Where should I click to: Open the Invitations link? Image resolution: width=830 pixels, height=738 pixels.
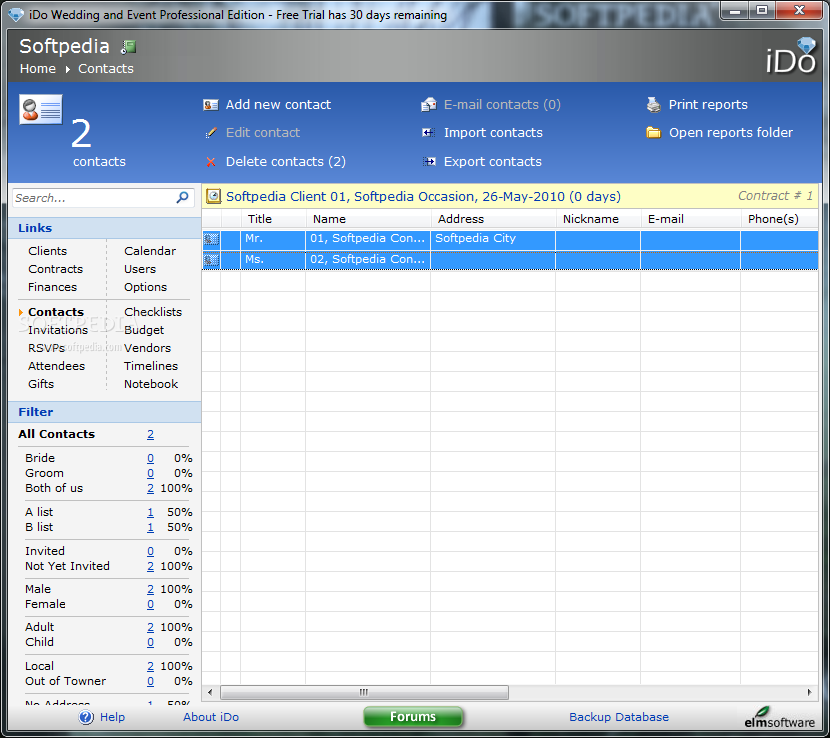tap(58, 330)
